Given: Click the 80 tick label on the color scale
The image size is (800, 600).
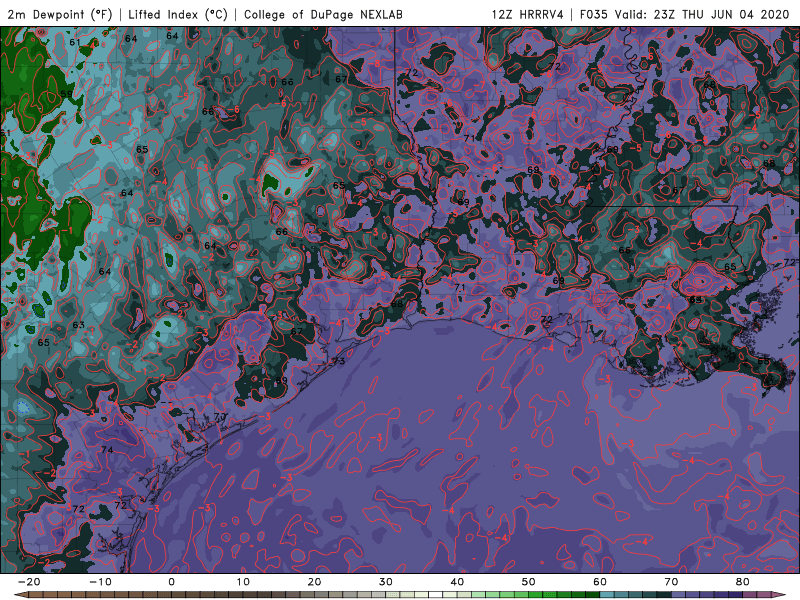Looking at the screenshot, I should 743,582.
